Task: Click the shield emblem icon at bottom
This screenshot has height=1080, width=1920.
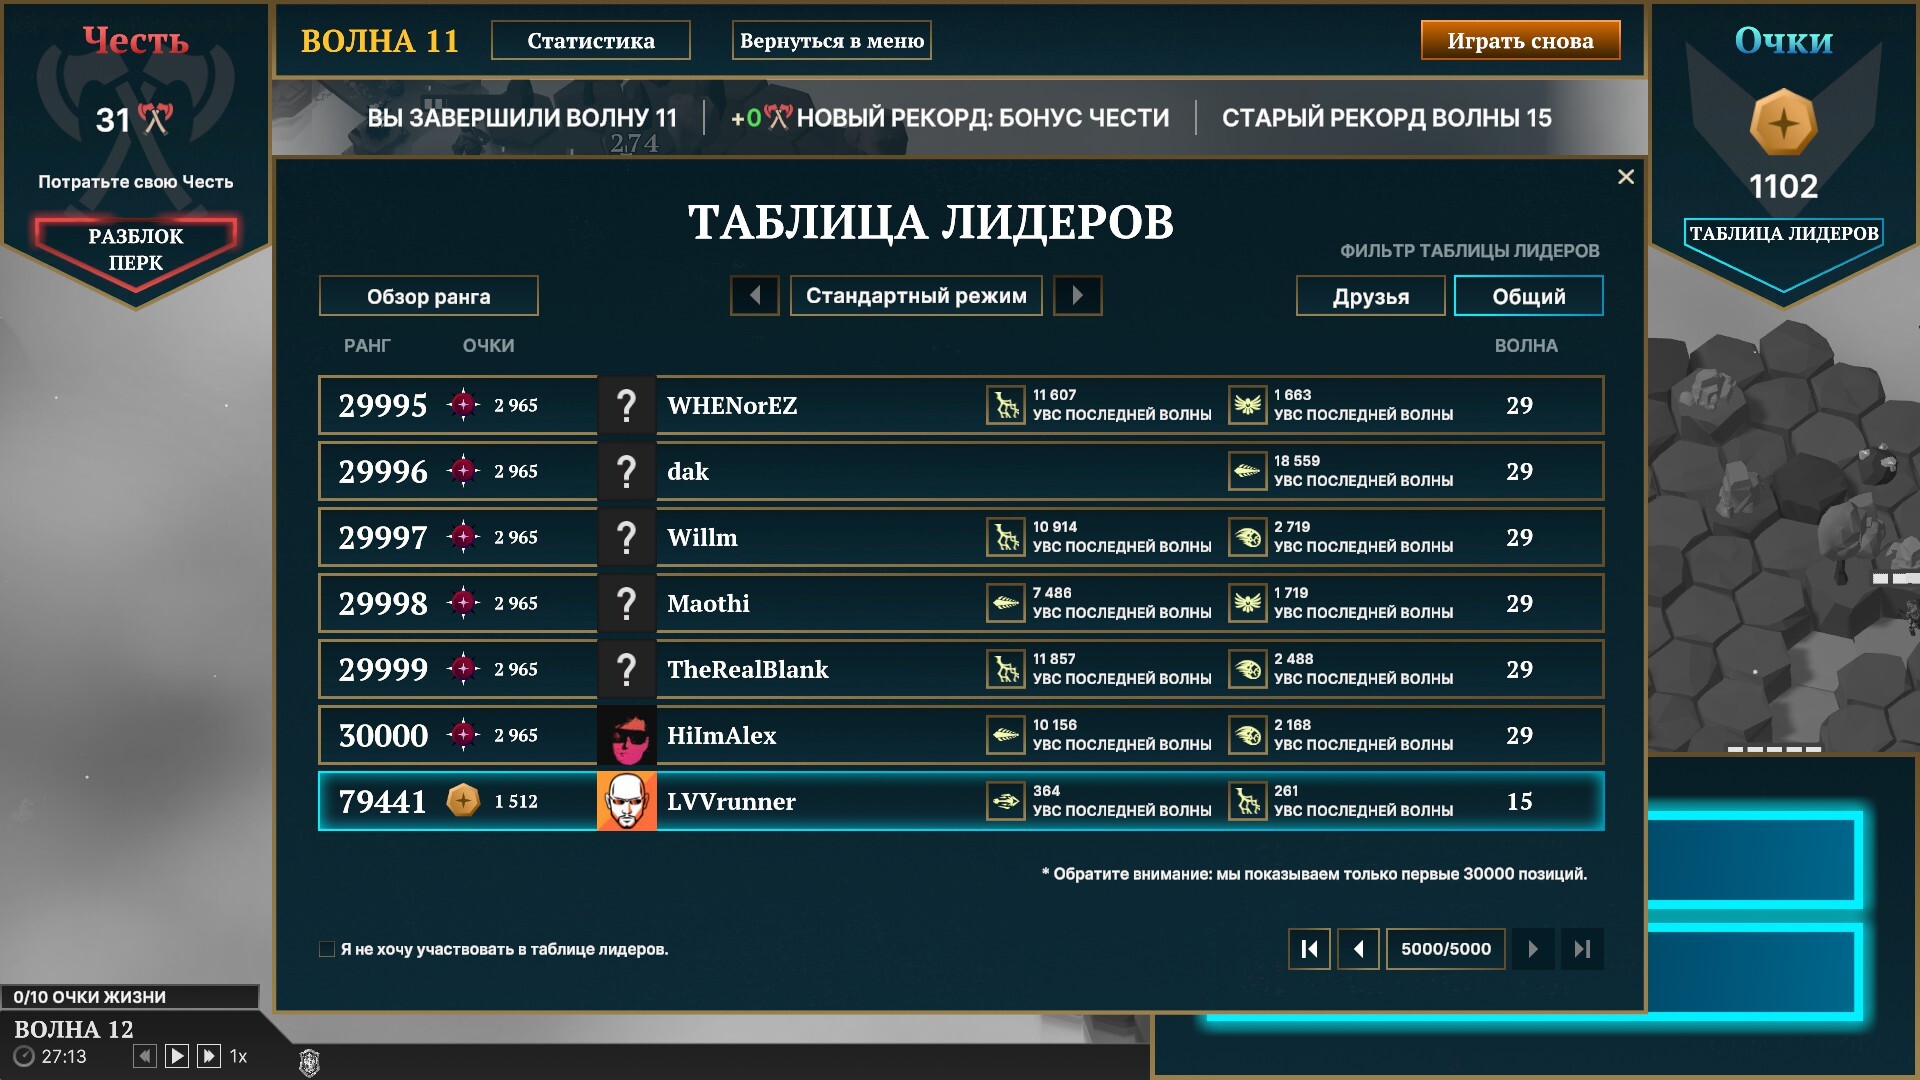Action: click(x=309, y=1062)
